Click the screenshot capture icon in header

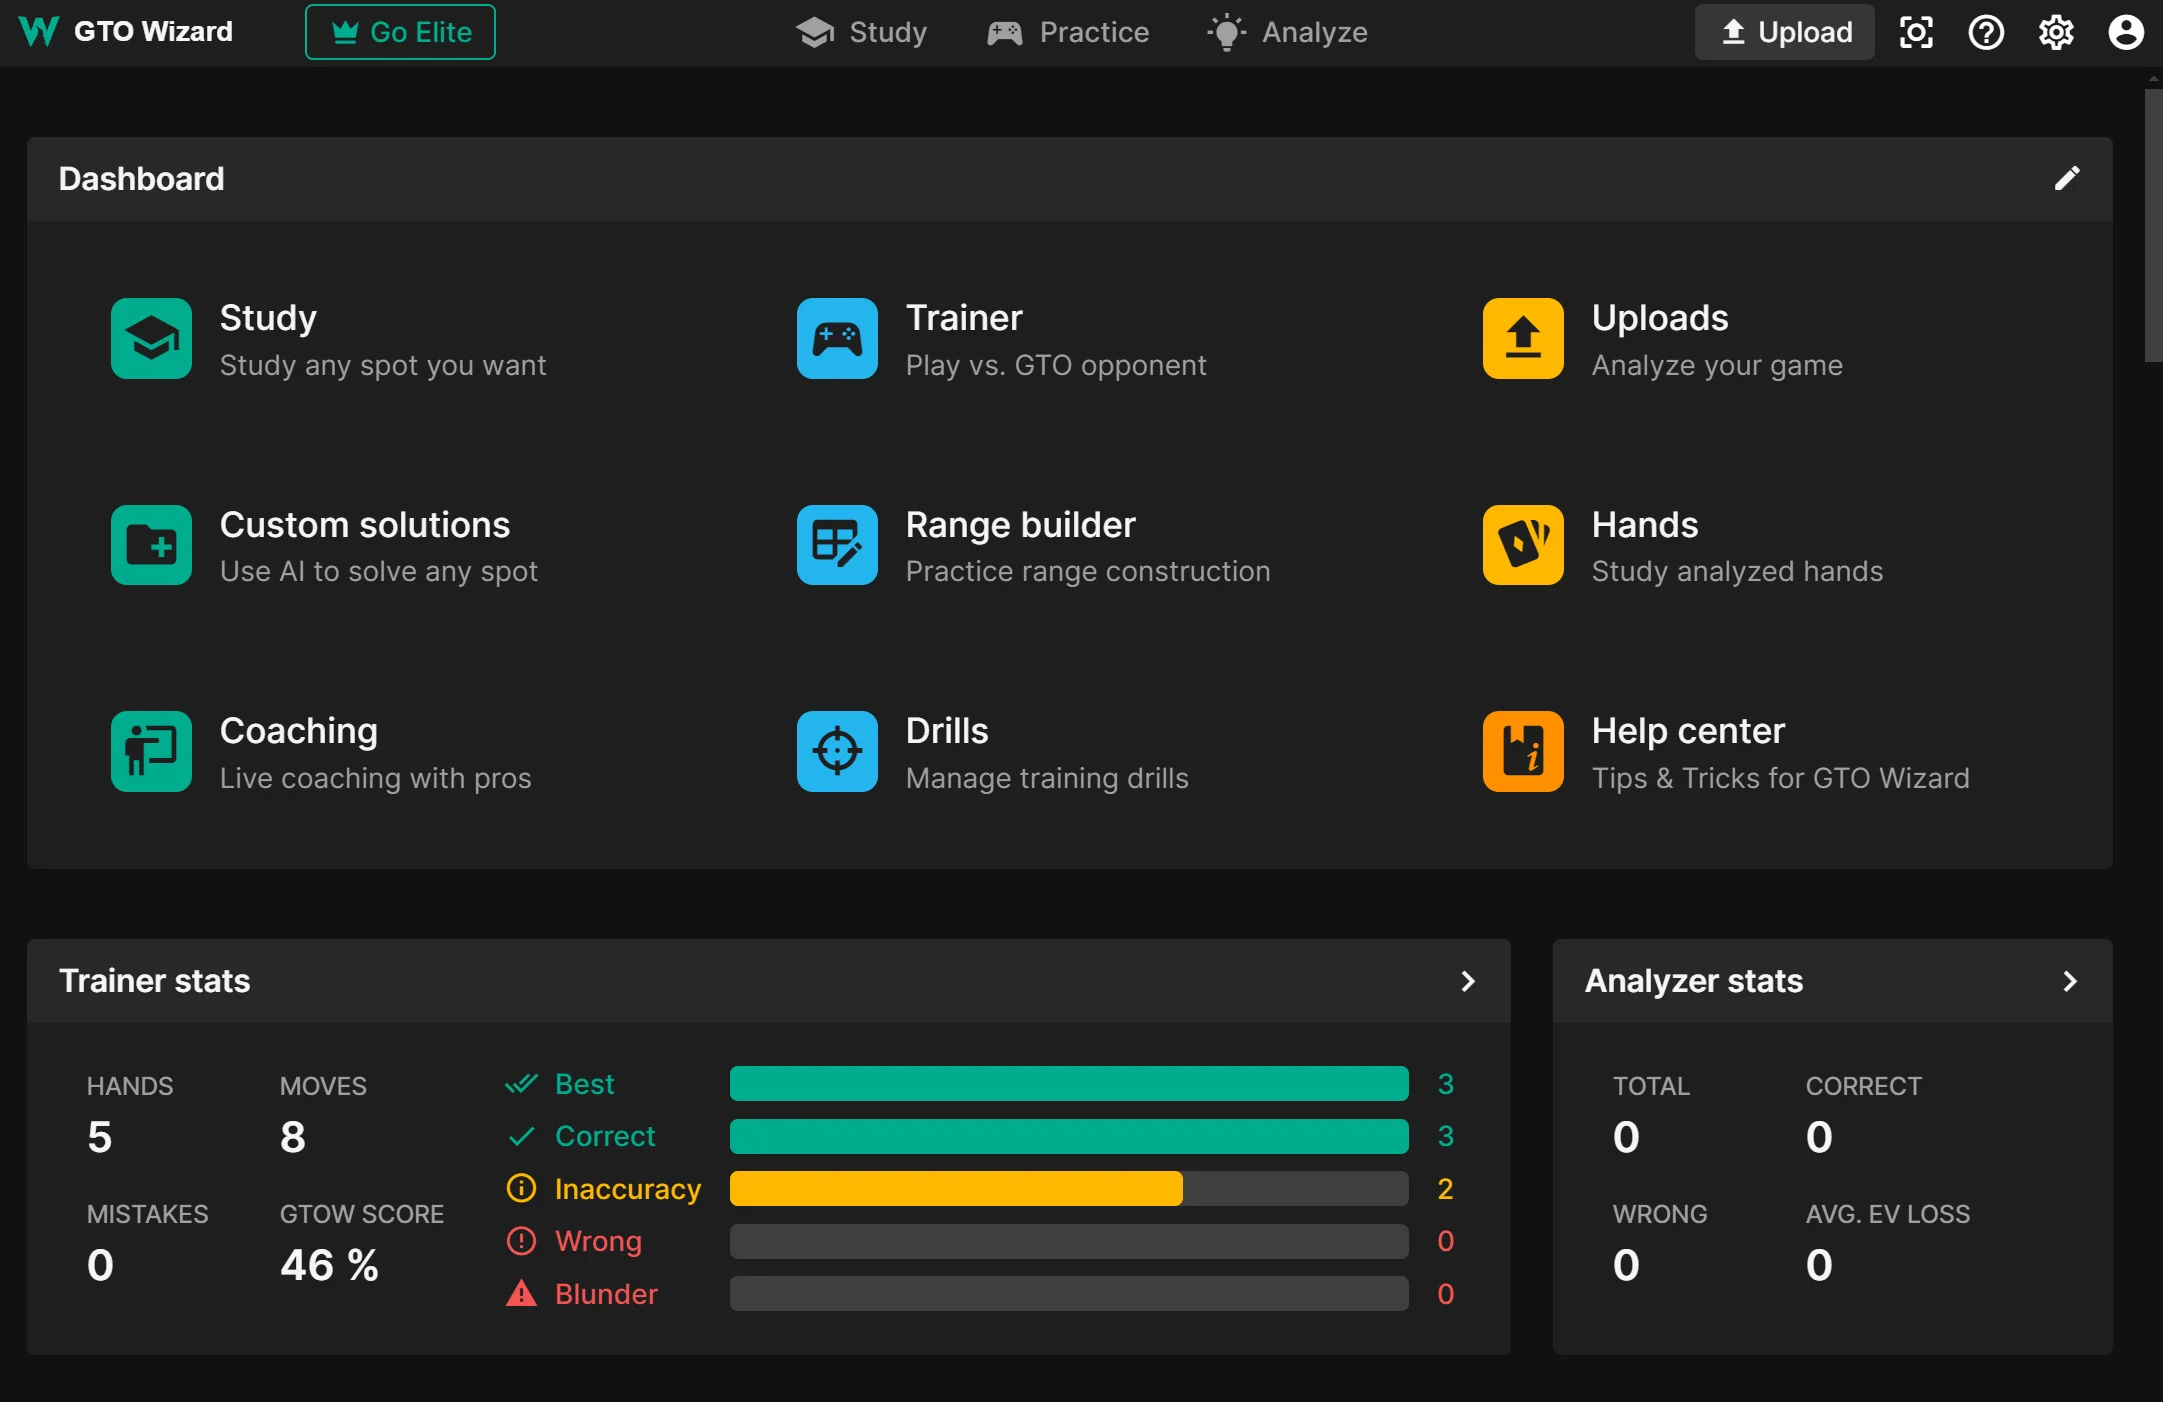[x=1915, y=32]
